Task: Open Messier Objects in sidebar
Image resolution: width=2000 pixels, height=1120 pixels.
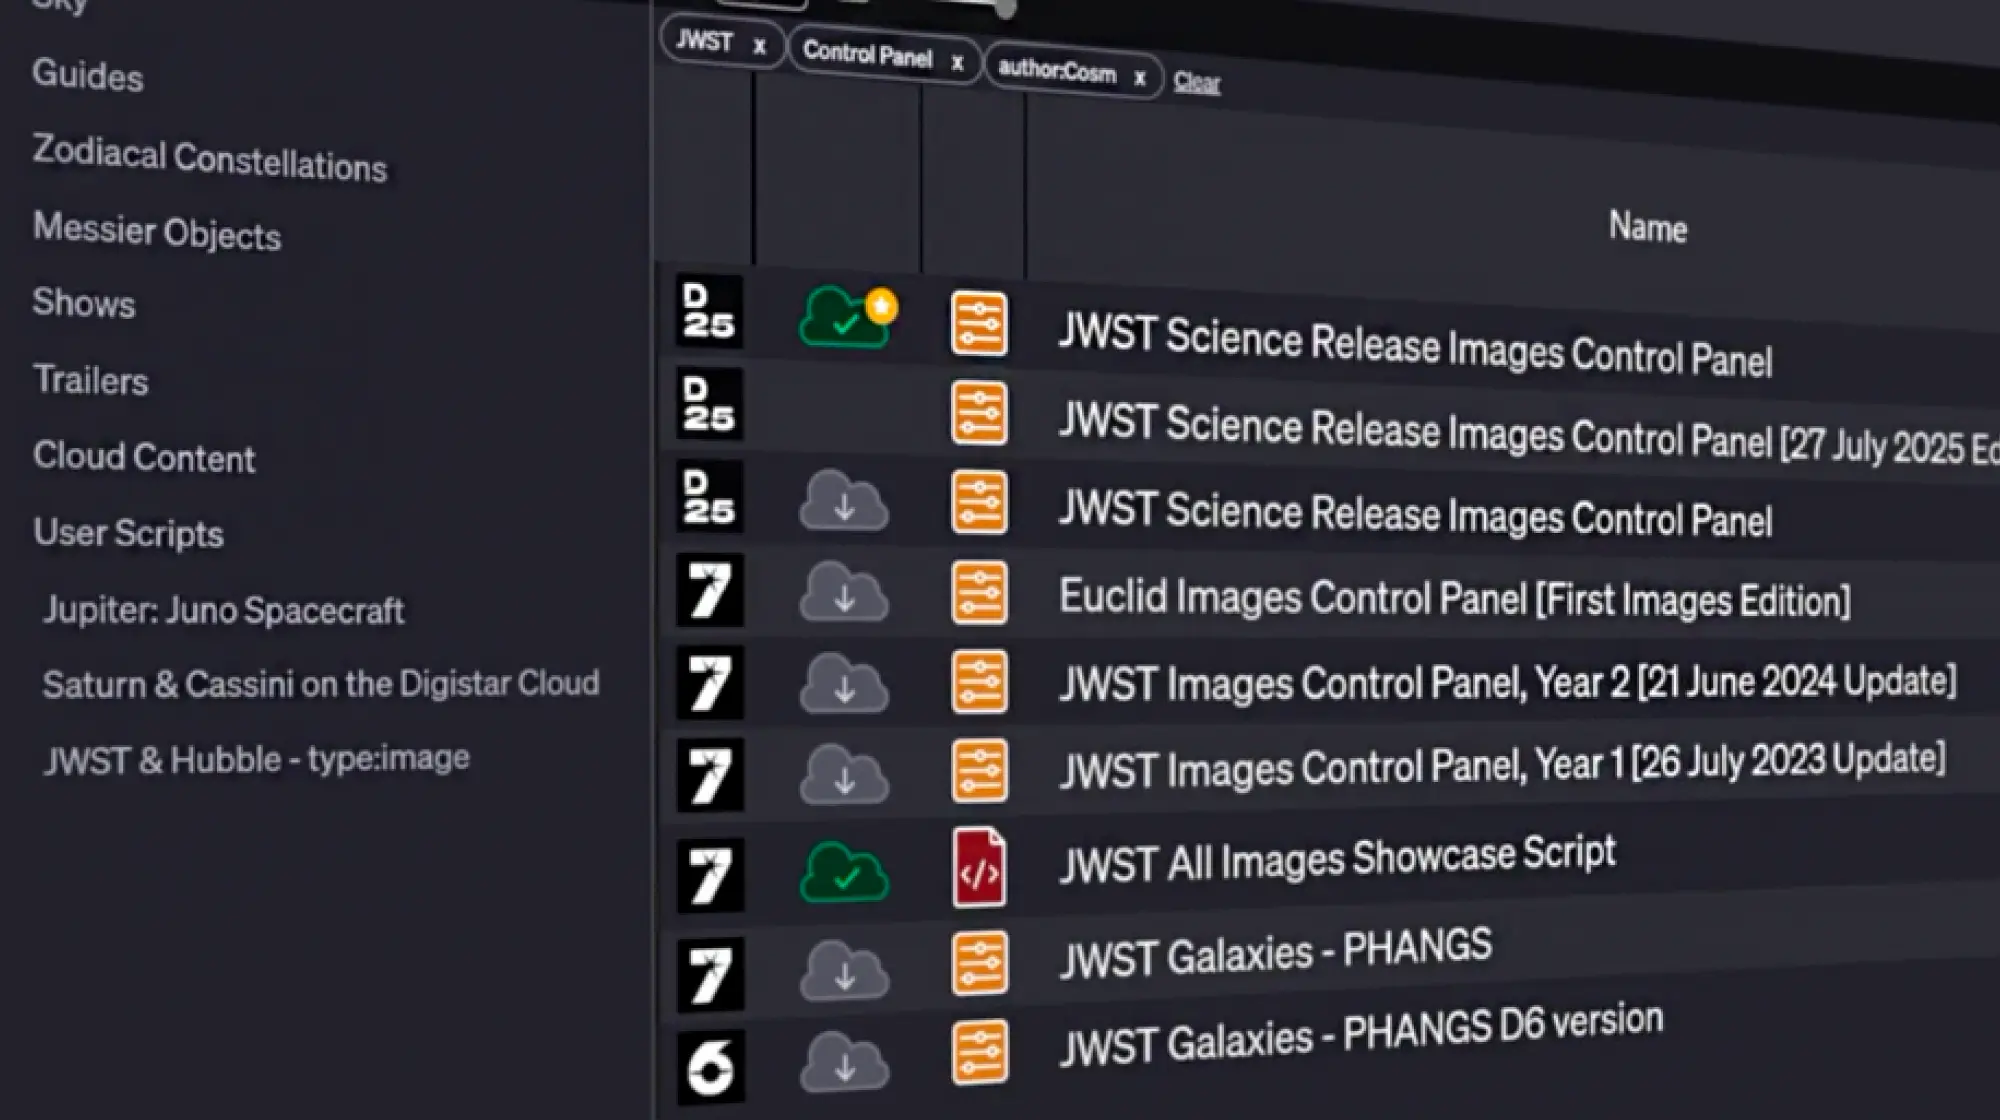Action: (157, 231)
